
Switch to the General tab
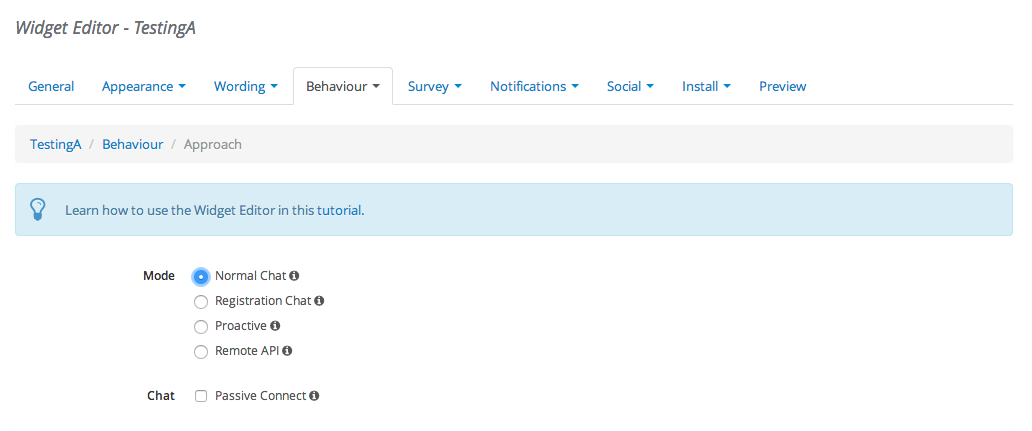point(51,86)
